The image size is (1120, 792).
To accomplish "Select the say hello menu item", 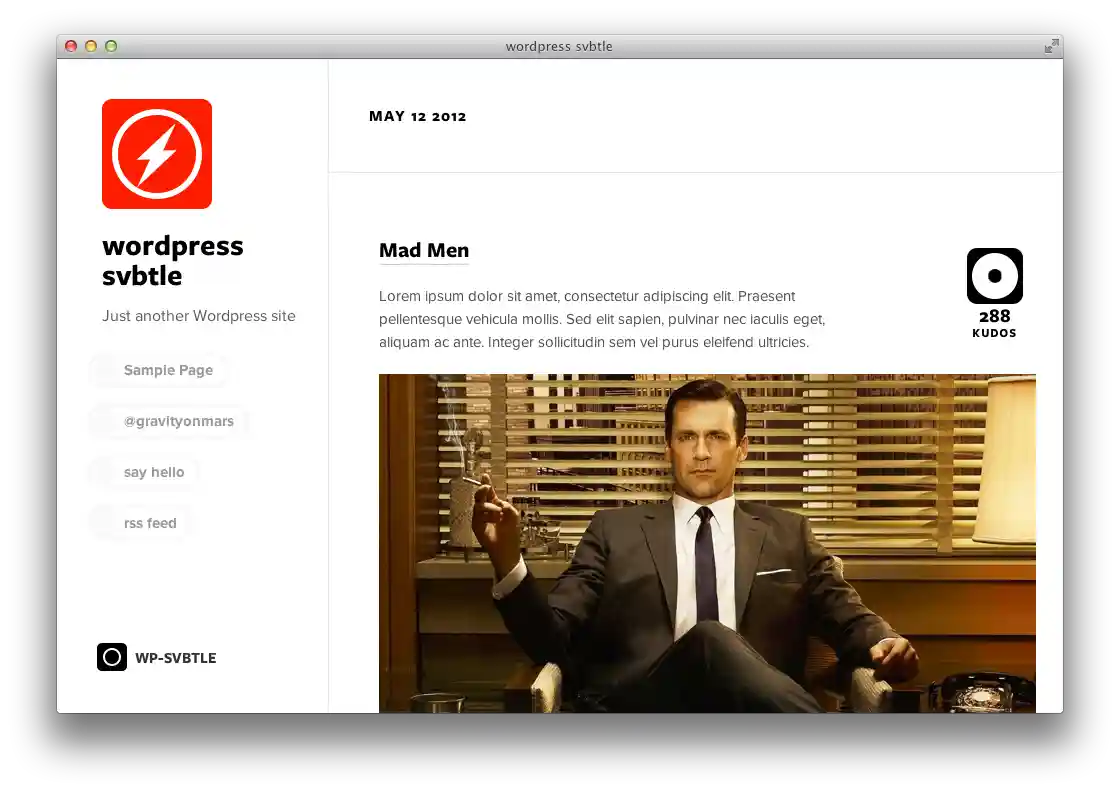I will (x=154, y=472).
